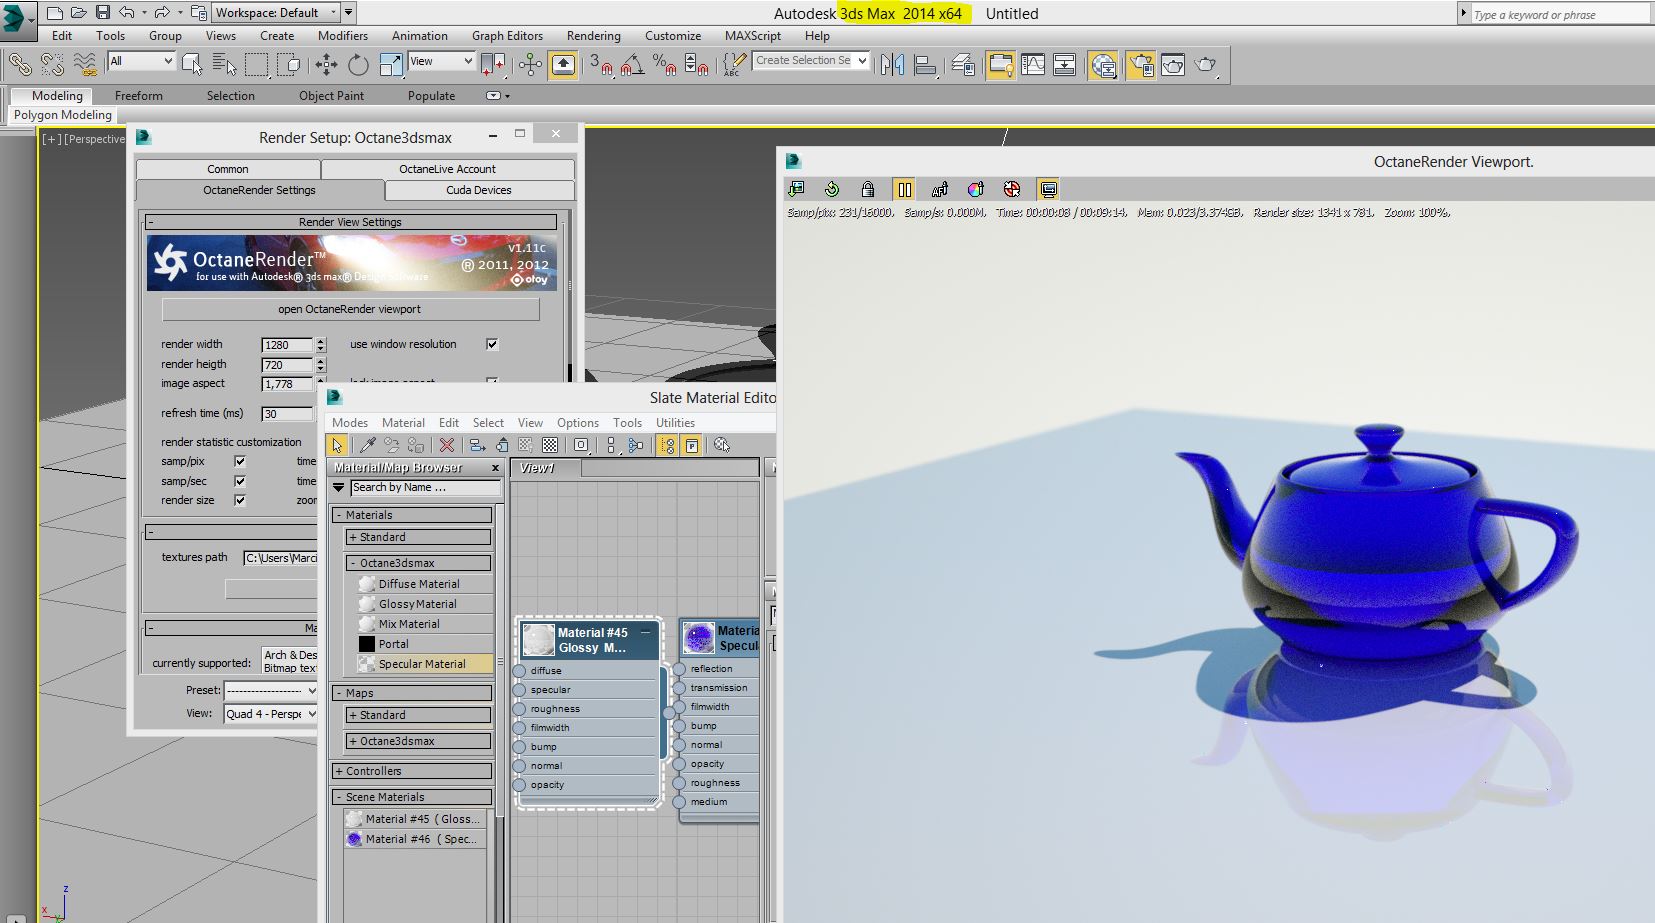Switch to OctaneLive Account tab
Screen dimensions: 1655x923
pyautogui.click(x=447, y=169)
